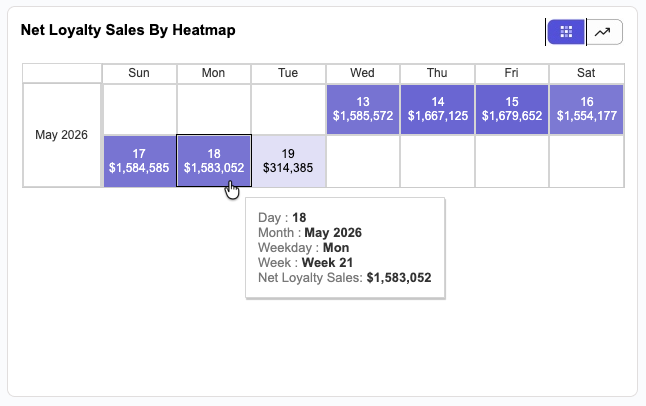Select the May 14 heatmap cell
Screen dimensions: 646x406
coord(438,109)
